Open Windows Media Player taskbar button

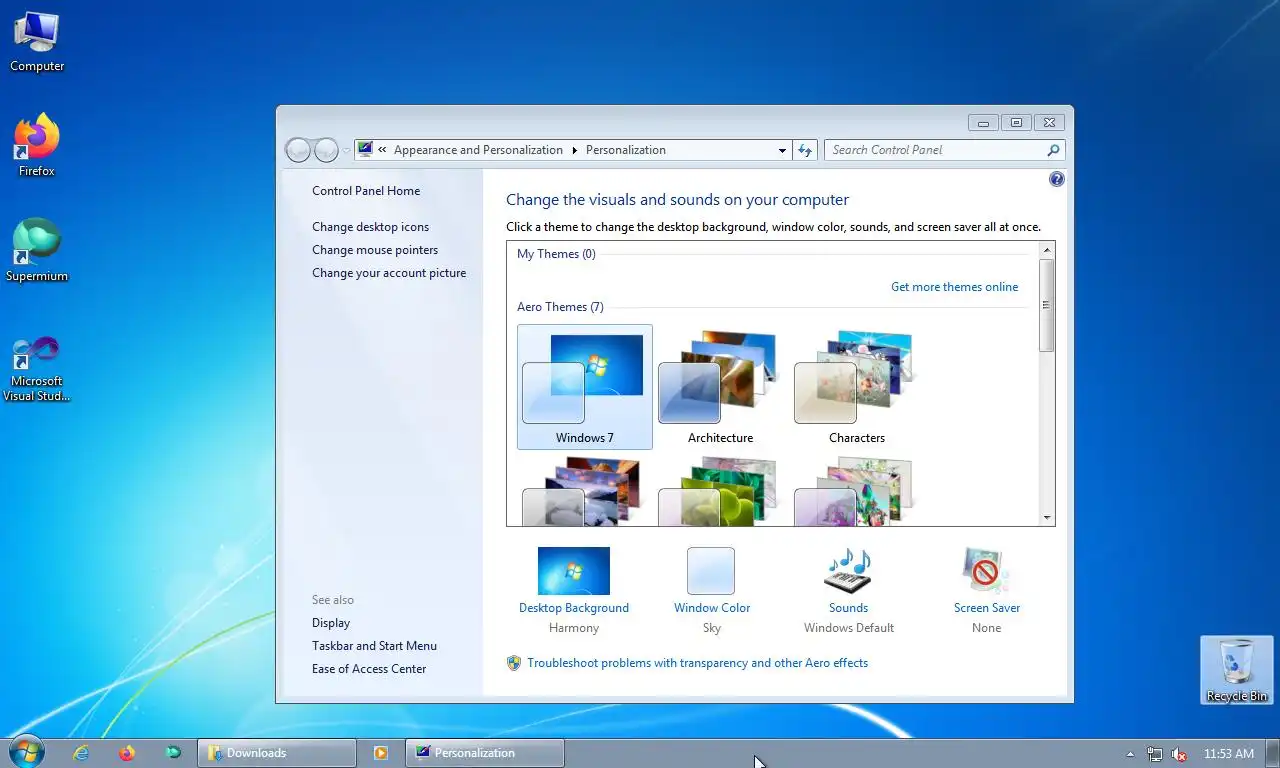point(380,753)
